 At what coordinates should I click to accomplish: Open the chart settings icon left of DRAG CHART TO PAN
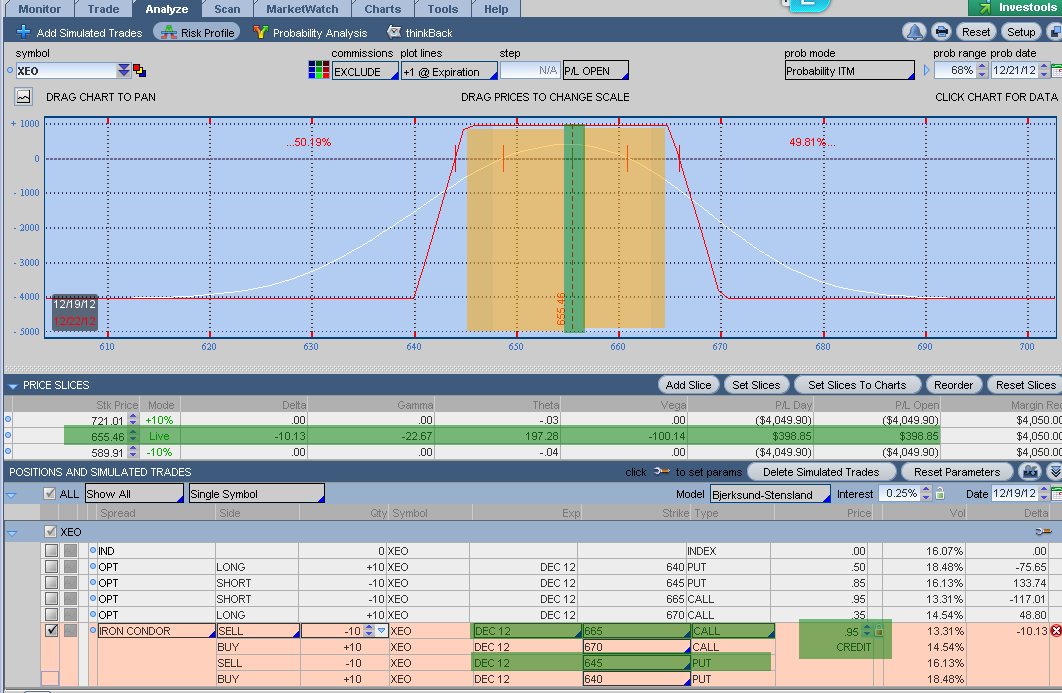[x=23, y=97]
